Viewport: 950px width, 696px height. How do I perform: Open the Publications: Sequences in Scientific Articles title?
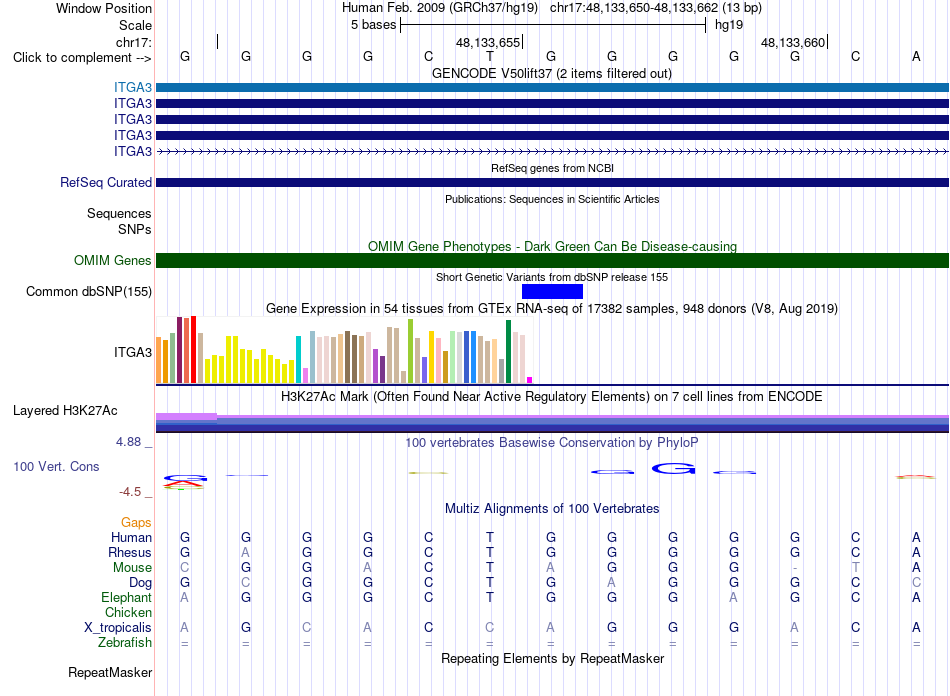[552, 199]
